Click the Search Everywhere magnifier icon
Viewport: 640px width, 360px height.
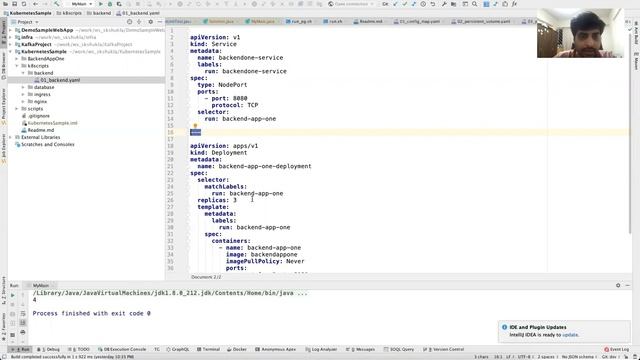coord(475,4)
